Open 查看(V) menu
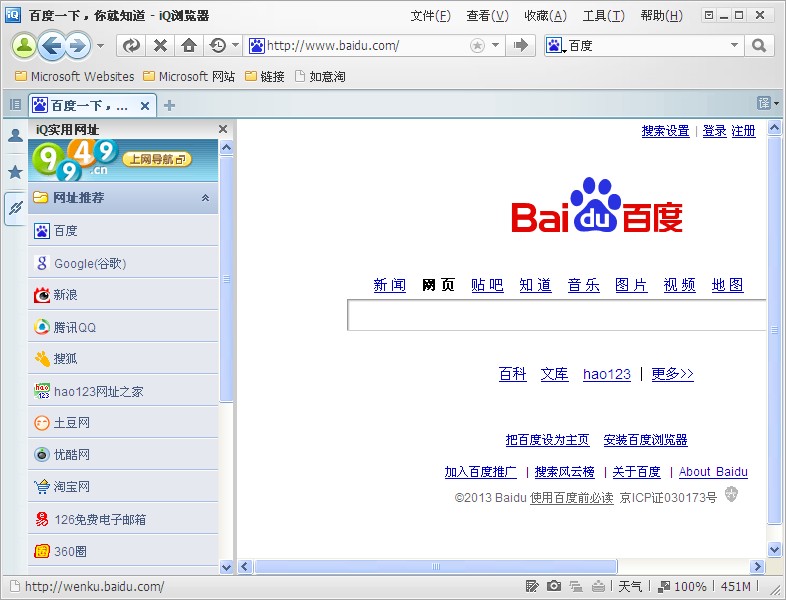This screenshot has height=600, width=786. [x=487, y=16]
